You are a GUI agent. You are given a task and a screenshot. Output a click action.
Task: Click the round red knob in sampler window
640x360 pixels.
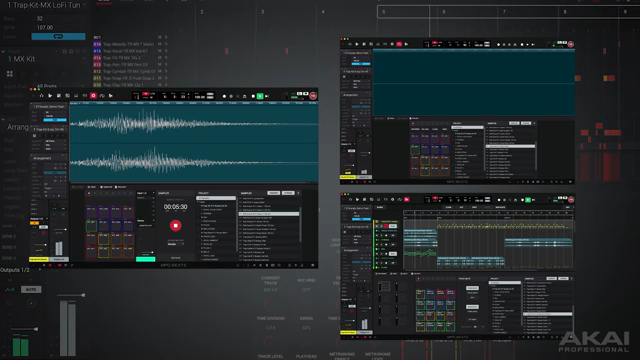pos(313,96)
